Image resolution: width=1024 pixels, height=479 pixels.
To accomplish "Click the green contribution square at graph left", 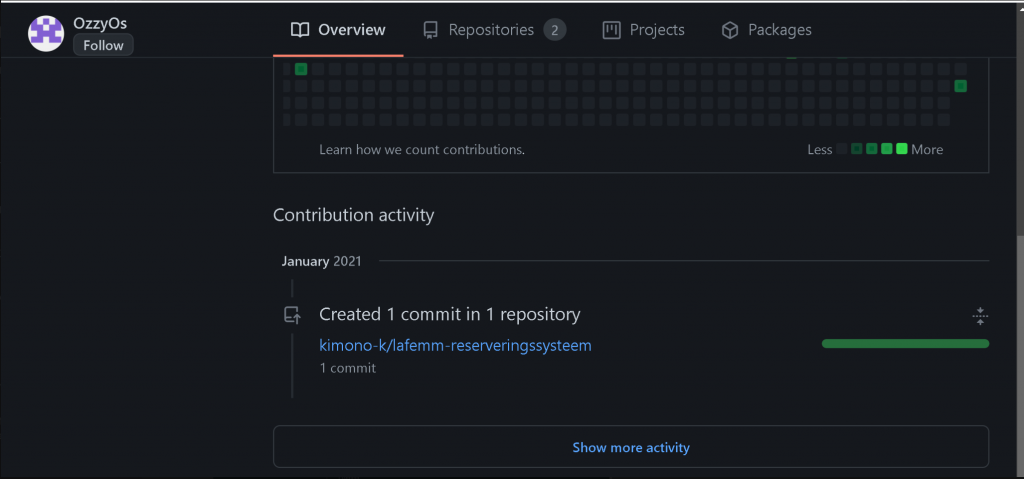I will (x=301, y=69).
